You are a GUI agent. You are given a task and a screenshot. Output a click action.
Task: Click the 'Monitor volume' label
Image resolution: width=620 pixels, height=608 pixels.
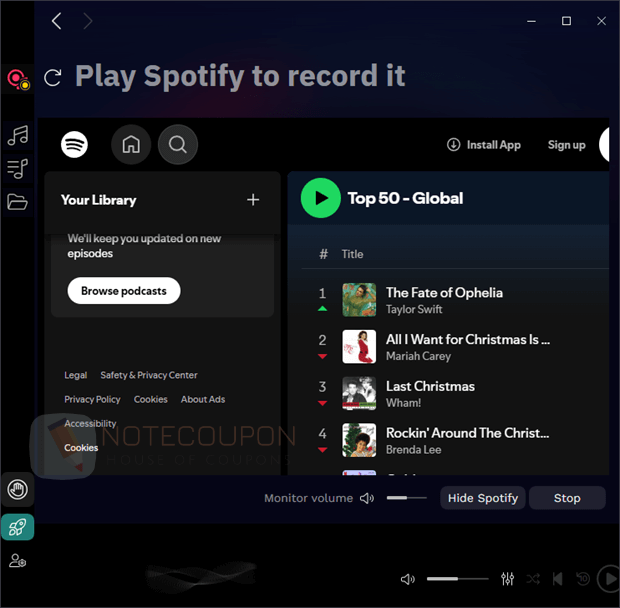308,498
